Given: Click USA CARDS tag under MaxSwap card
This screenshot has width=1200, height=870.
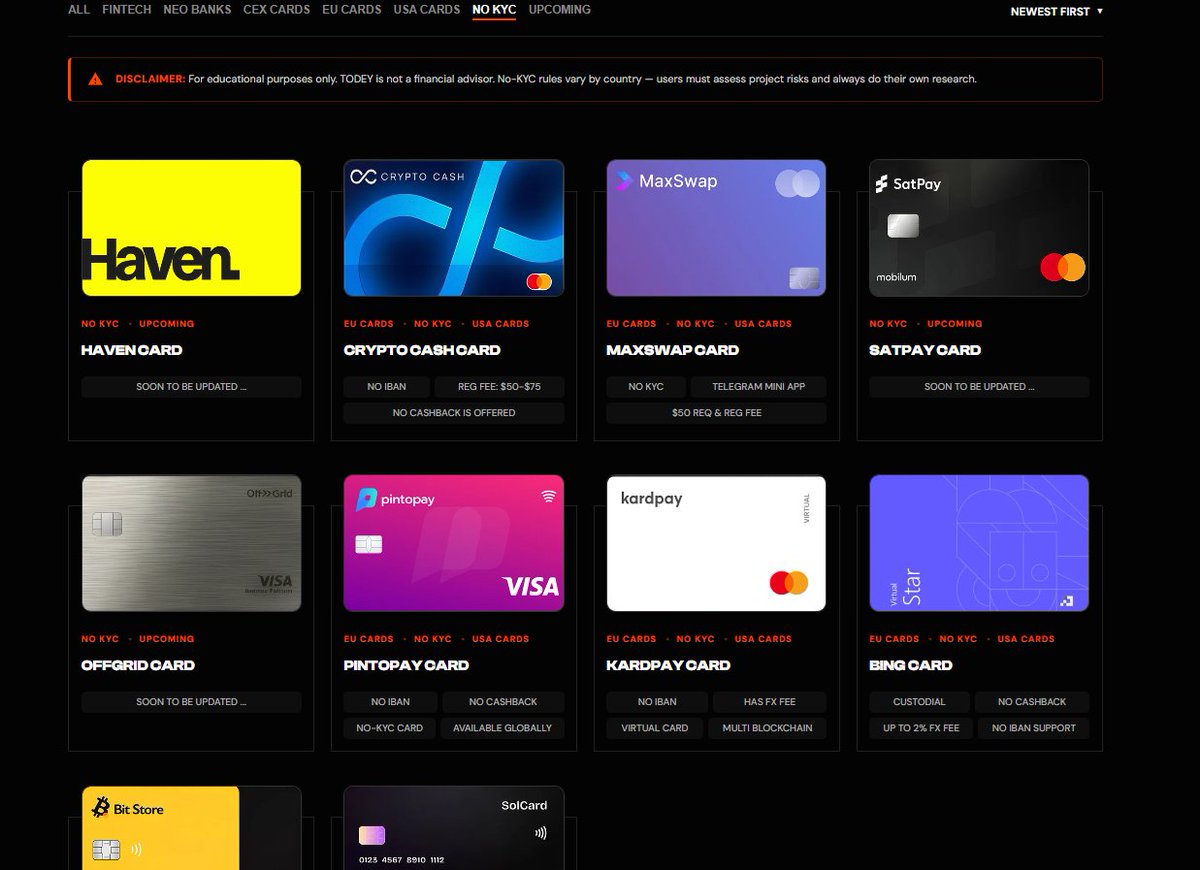Looking at the screenshot, I should [x=763, y=324].
